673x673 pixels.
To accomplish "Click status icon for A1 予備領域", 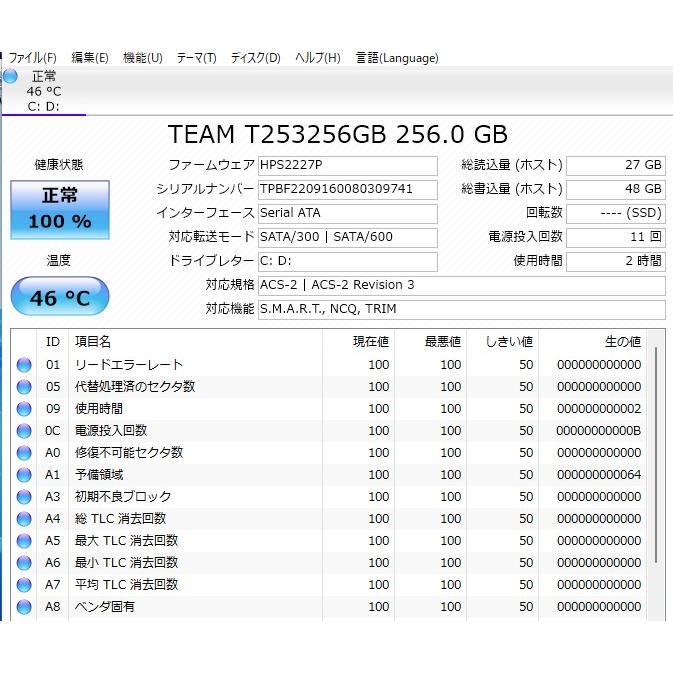I will (24, 475).
